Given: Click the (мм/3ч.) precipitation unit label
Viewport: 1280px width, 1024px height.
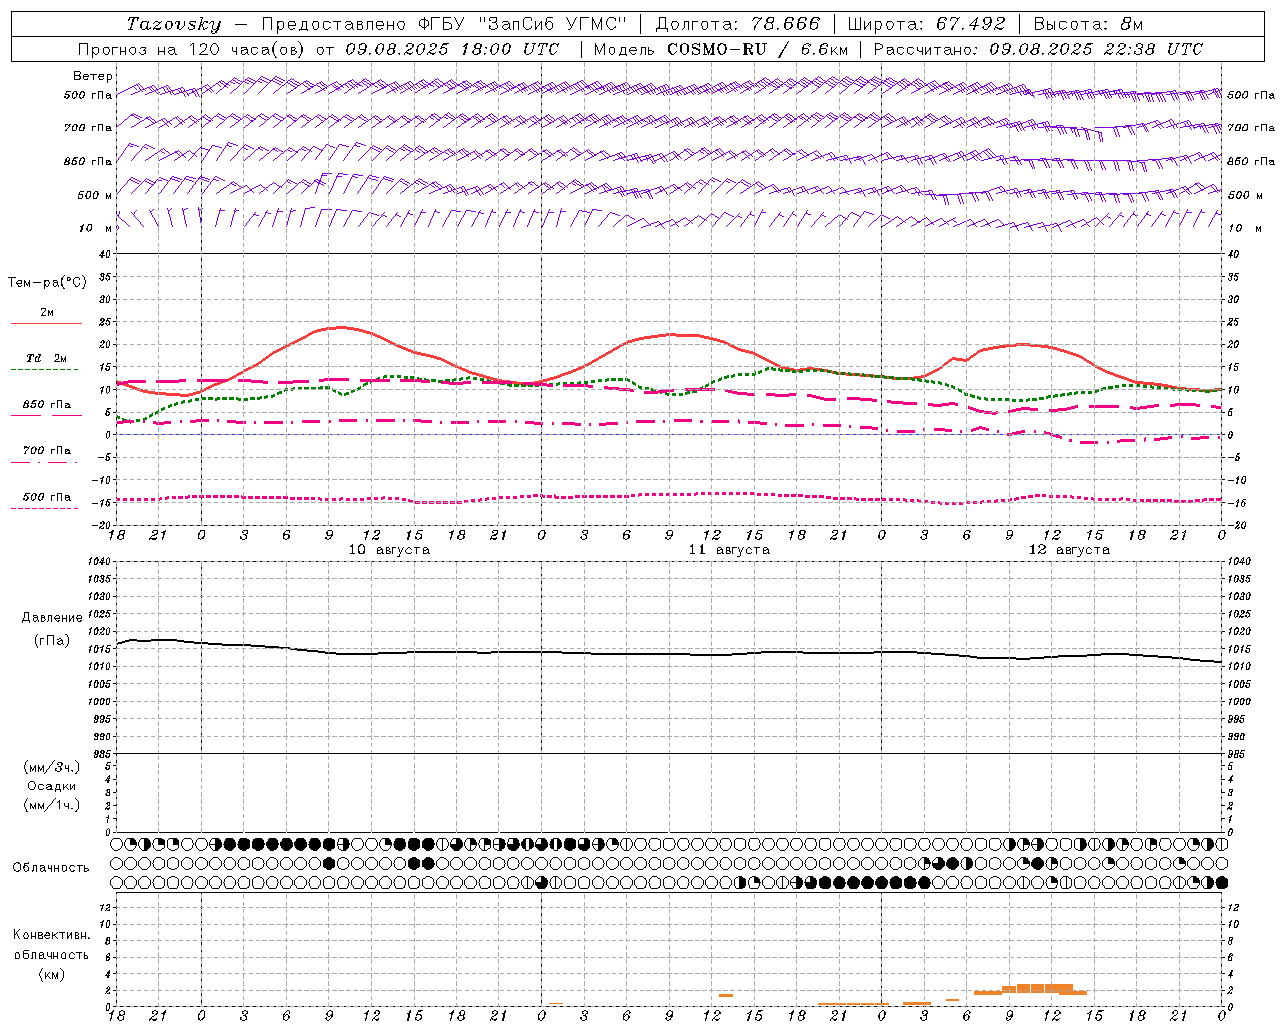Looking at the screenshot, I should coord(52,767).
